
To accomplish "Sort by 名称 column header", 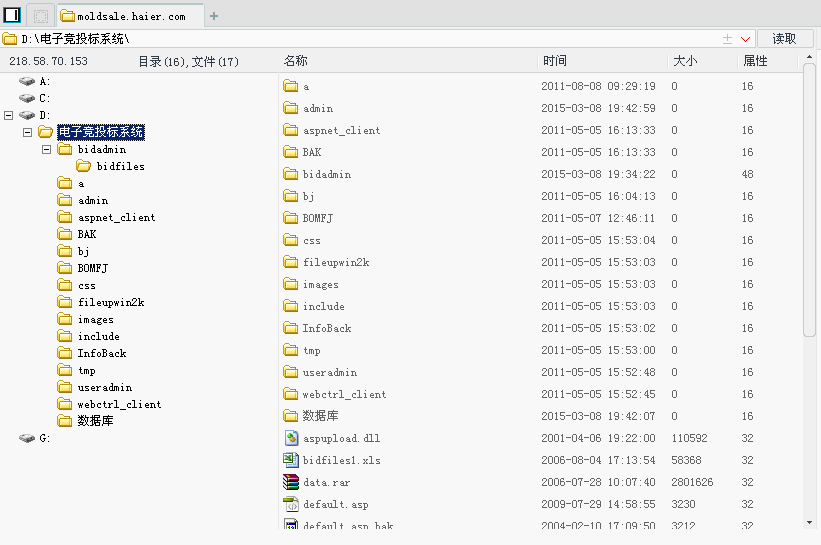I will point(295,61).
